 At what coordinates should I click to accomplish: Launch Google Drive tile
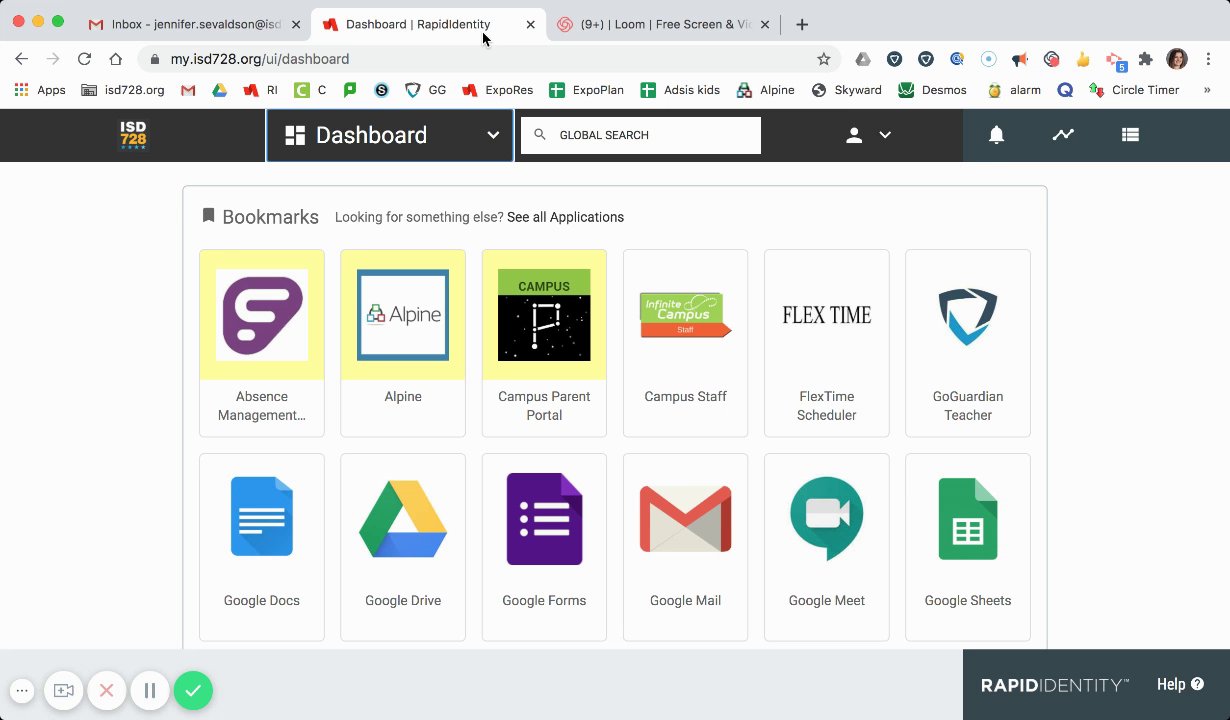click(x=403, y=547)
